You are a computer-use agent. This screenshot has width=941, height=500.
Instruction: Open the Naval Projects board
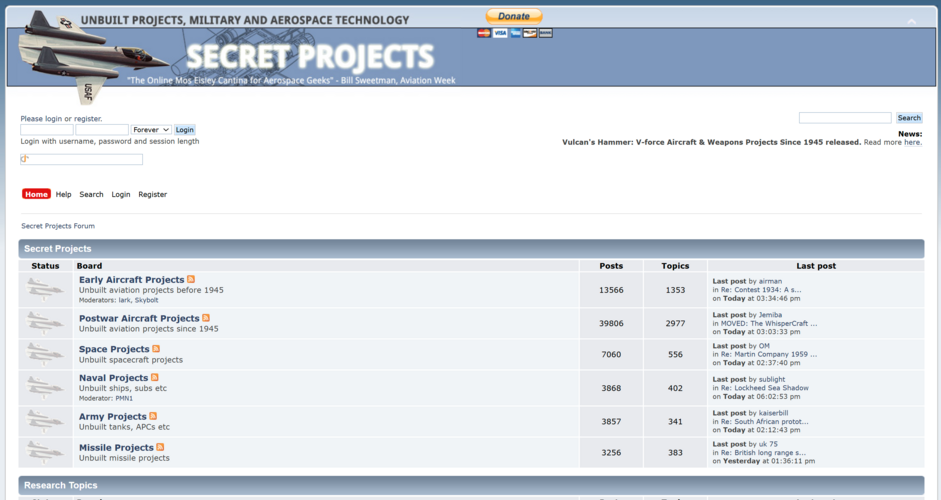tap(113, 378)
